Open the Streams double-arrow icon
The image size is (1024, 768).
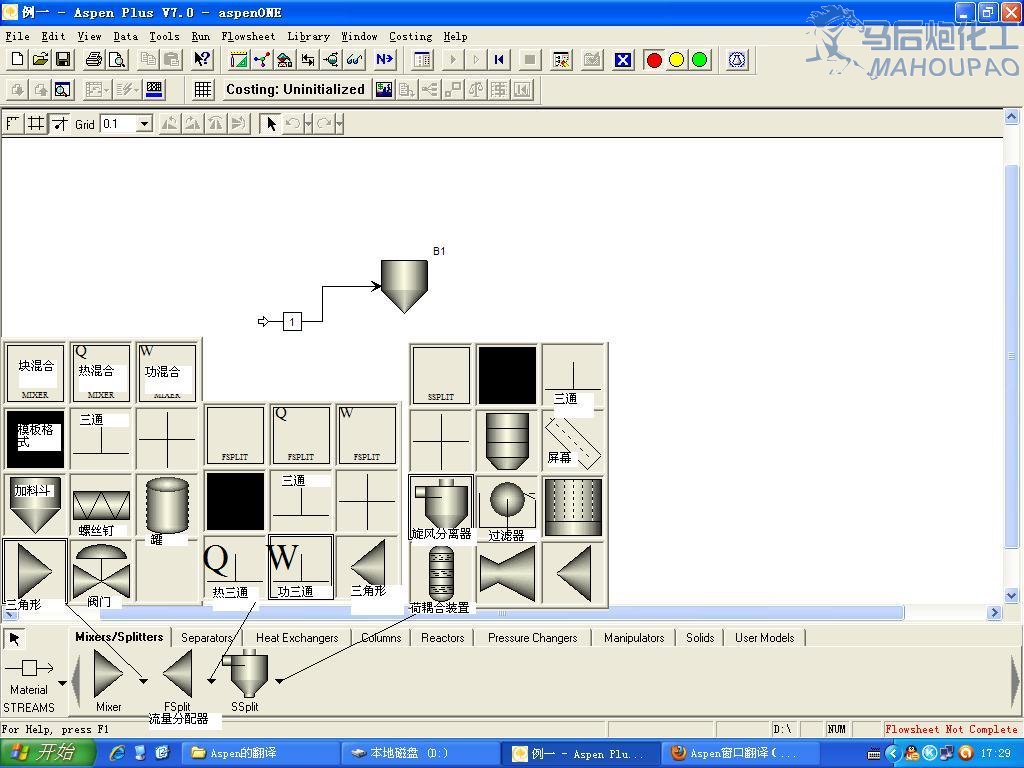308,59
